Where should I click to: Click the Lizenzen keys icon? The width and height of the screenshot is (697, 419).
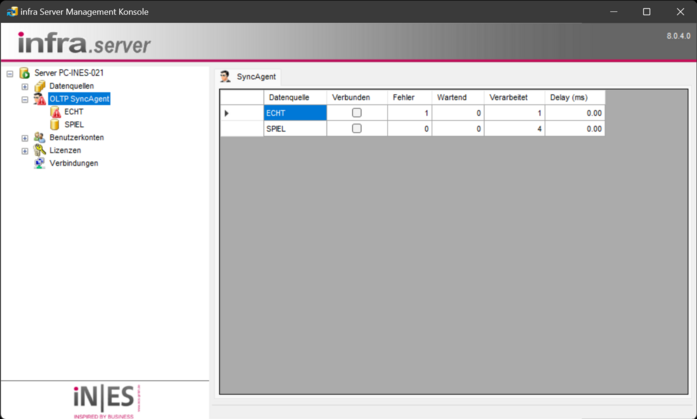(x=40, y=151)
